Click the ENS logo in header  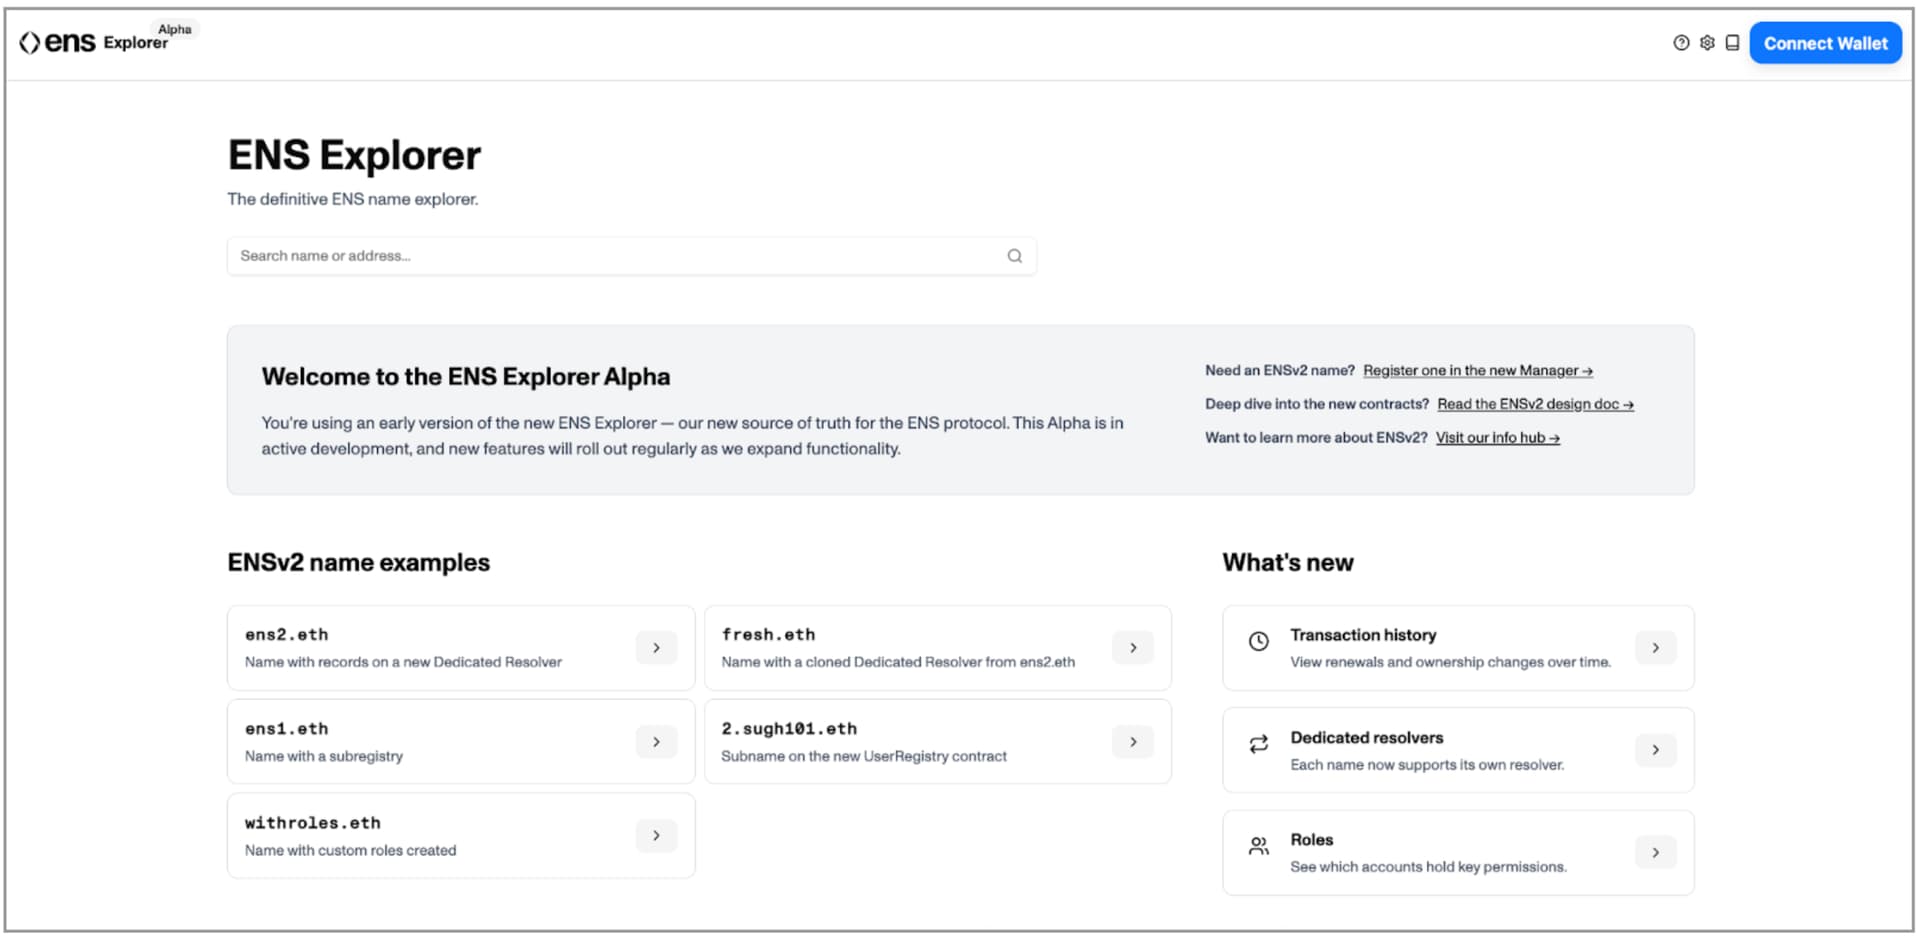[x=58, y=42]
